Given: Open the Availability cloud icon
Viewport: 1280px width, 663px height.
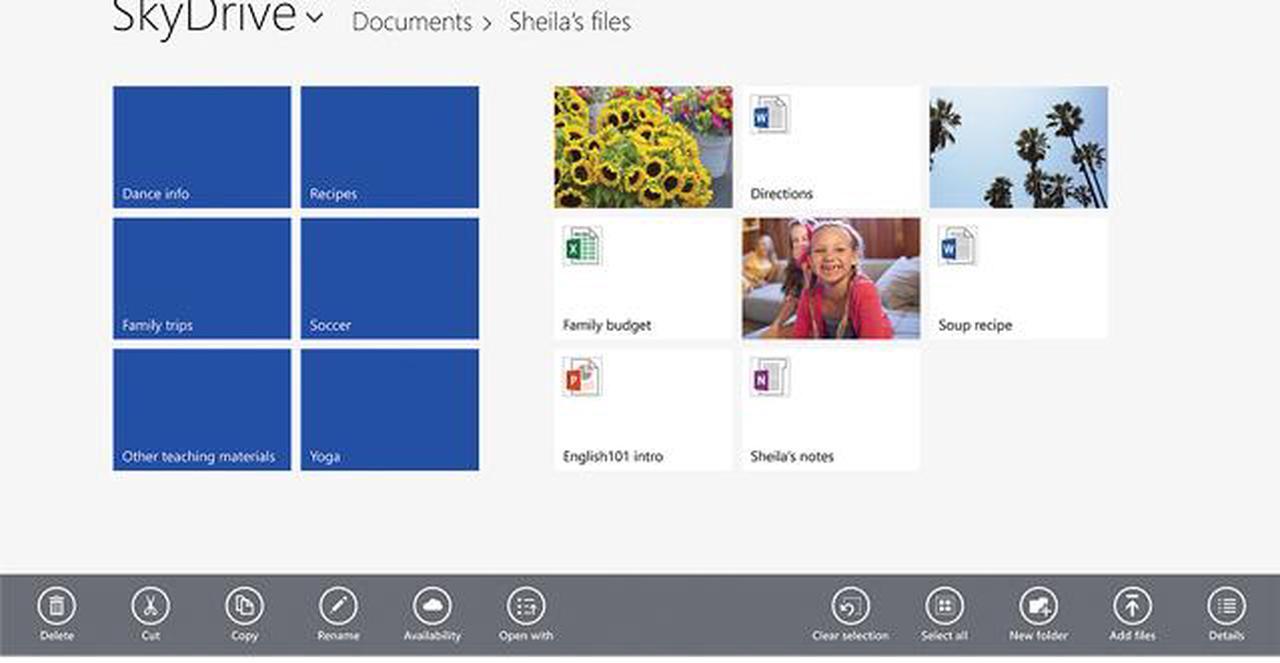Looking at the screenshot, I should pyautogui.click(x=432, y=606).
